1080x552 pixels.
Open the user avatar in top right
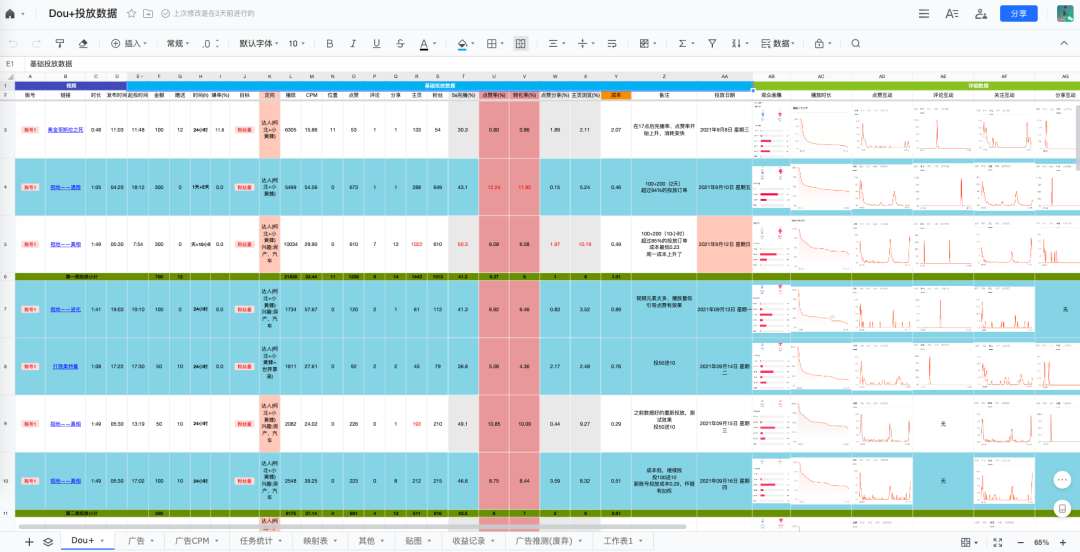1066,14
